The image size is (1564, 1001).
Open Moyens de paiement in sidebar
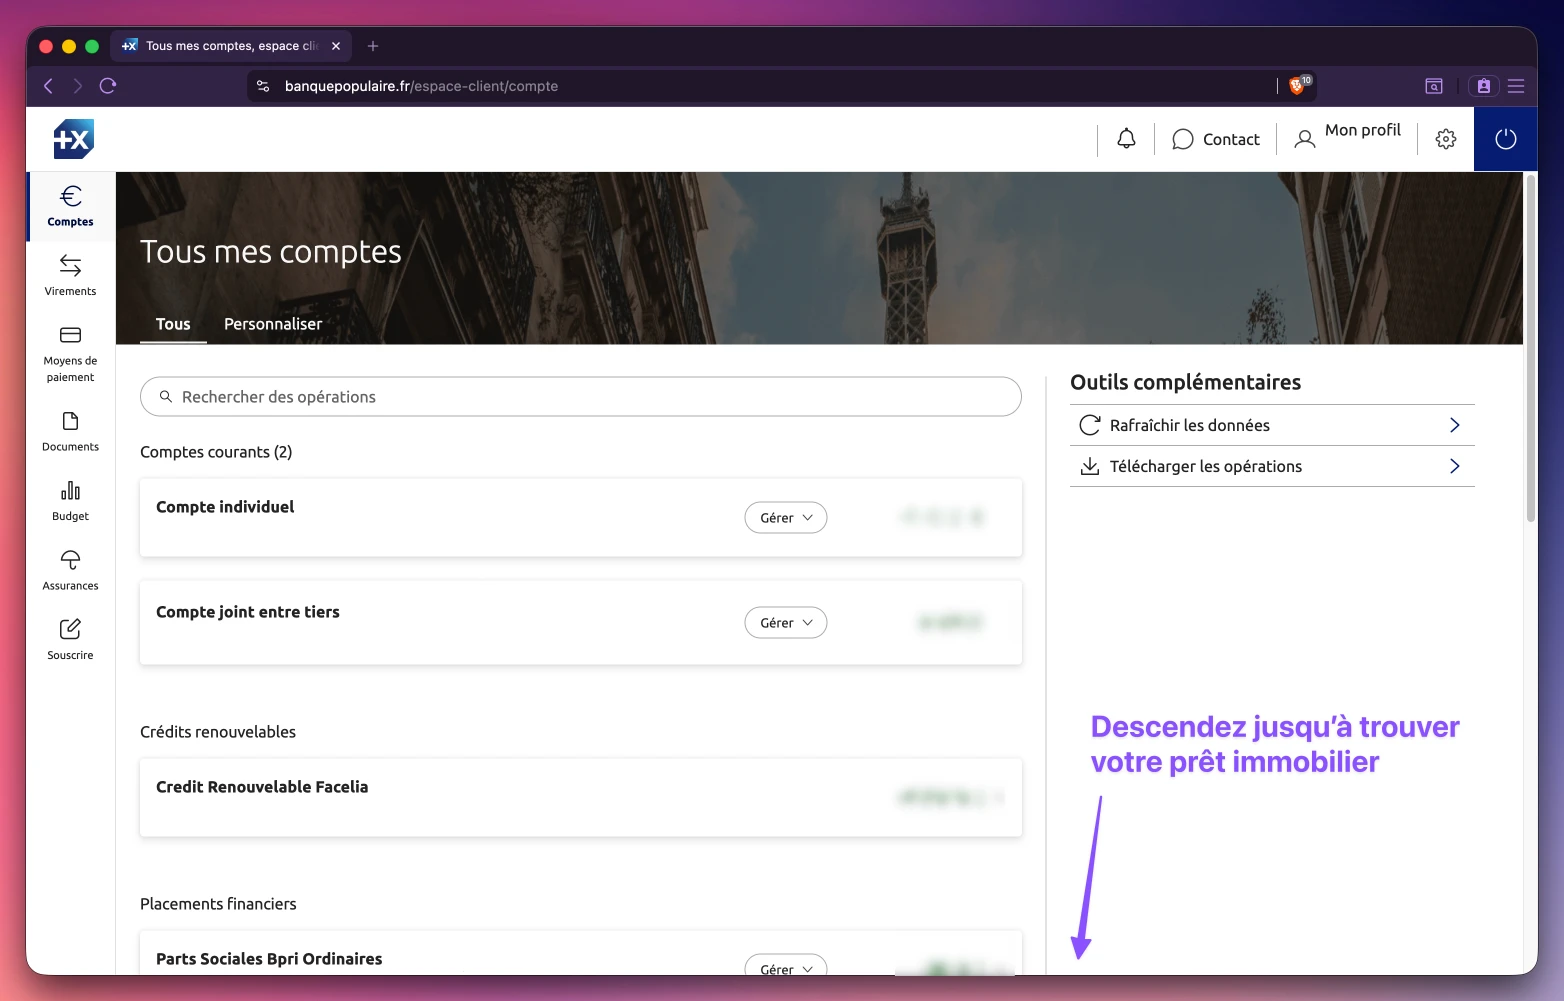tap(70, 354)
